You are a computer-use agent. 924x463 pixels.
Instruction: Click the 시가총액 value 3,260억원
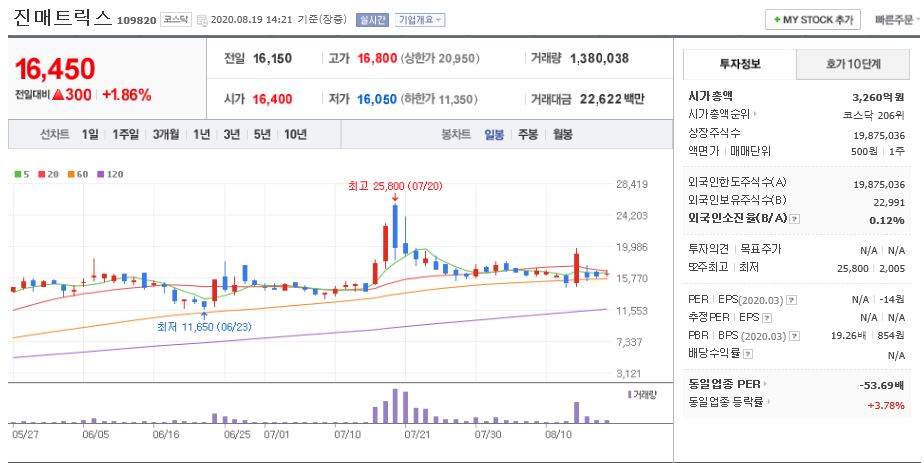878,97
